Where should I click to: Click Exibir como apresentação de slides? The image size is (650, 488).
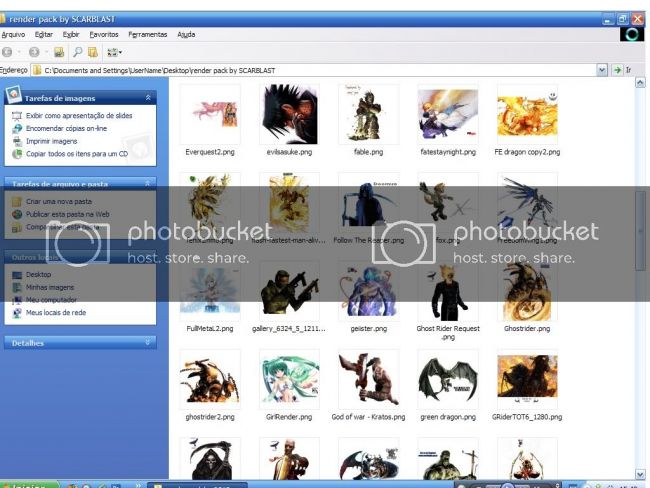pyautogui.click(x=79, y=116)
